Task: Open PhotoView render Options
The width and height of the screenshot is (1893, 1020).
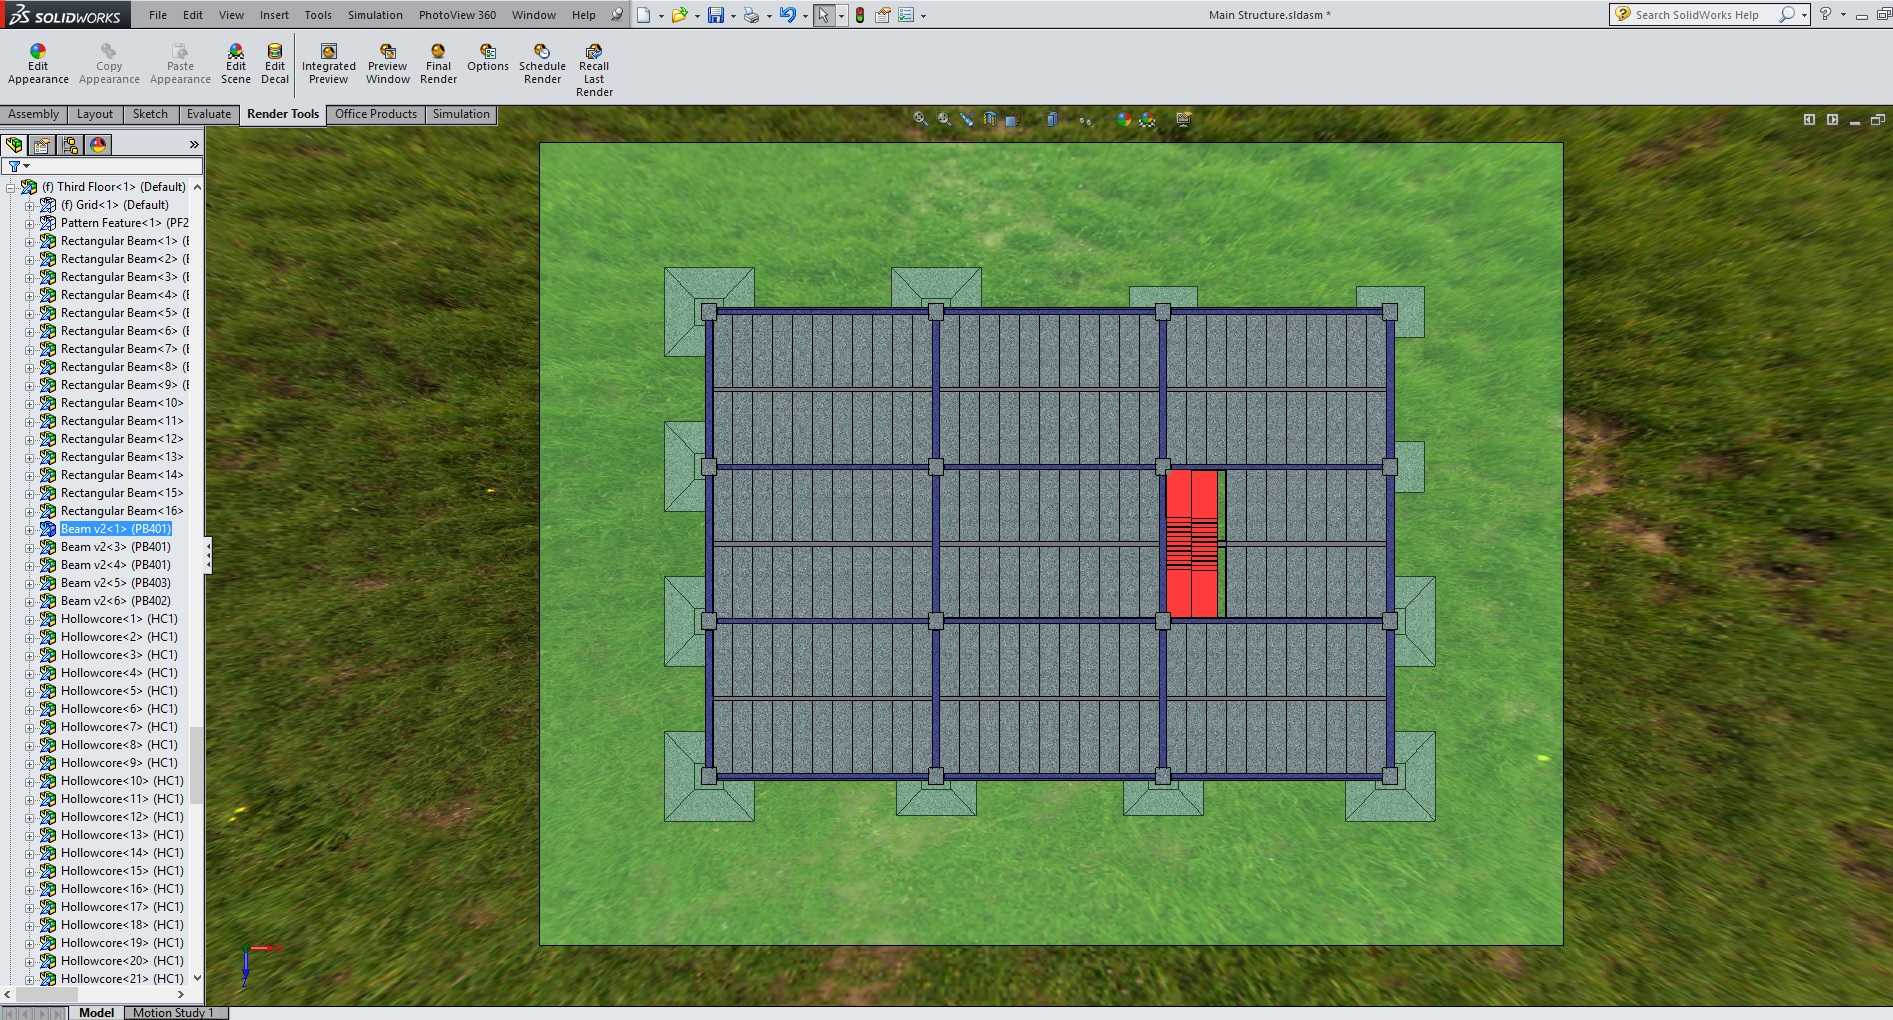Action: (488, 58)
